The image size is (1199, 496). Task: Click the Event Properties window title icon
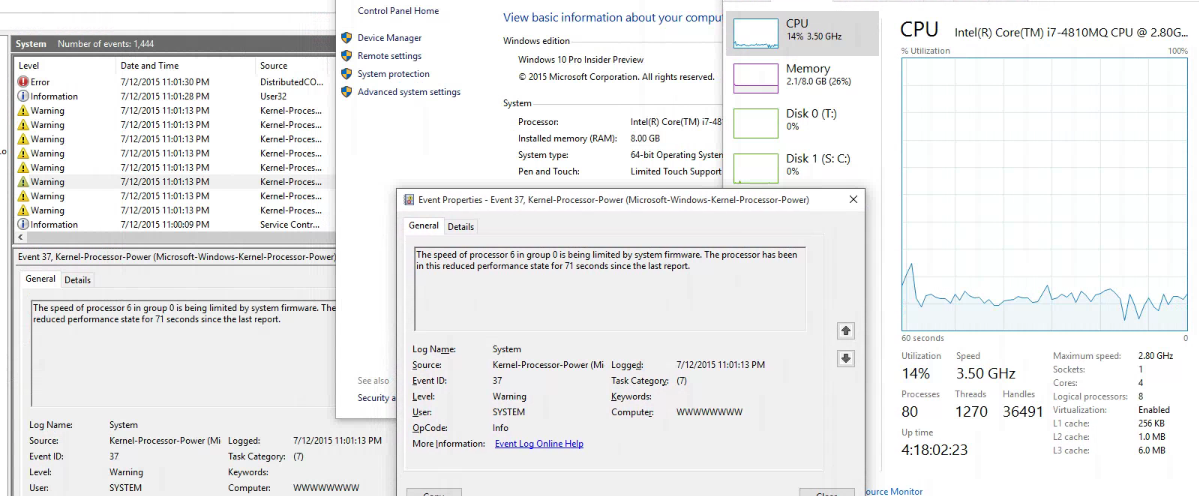(x=409, y=199)
